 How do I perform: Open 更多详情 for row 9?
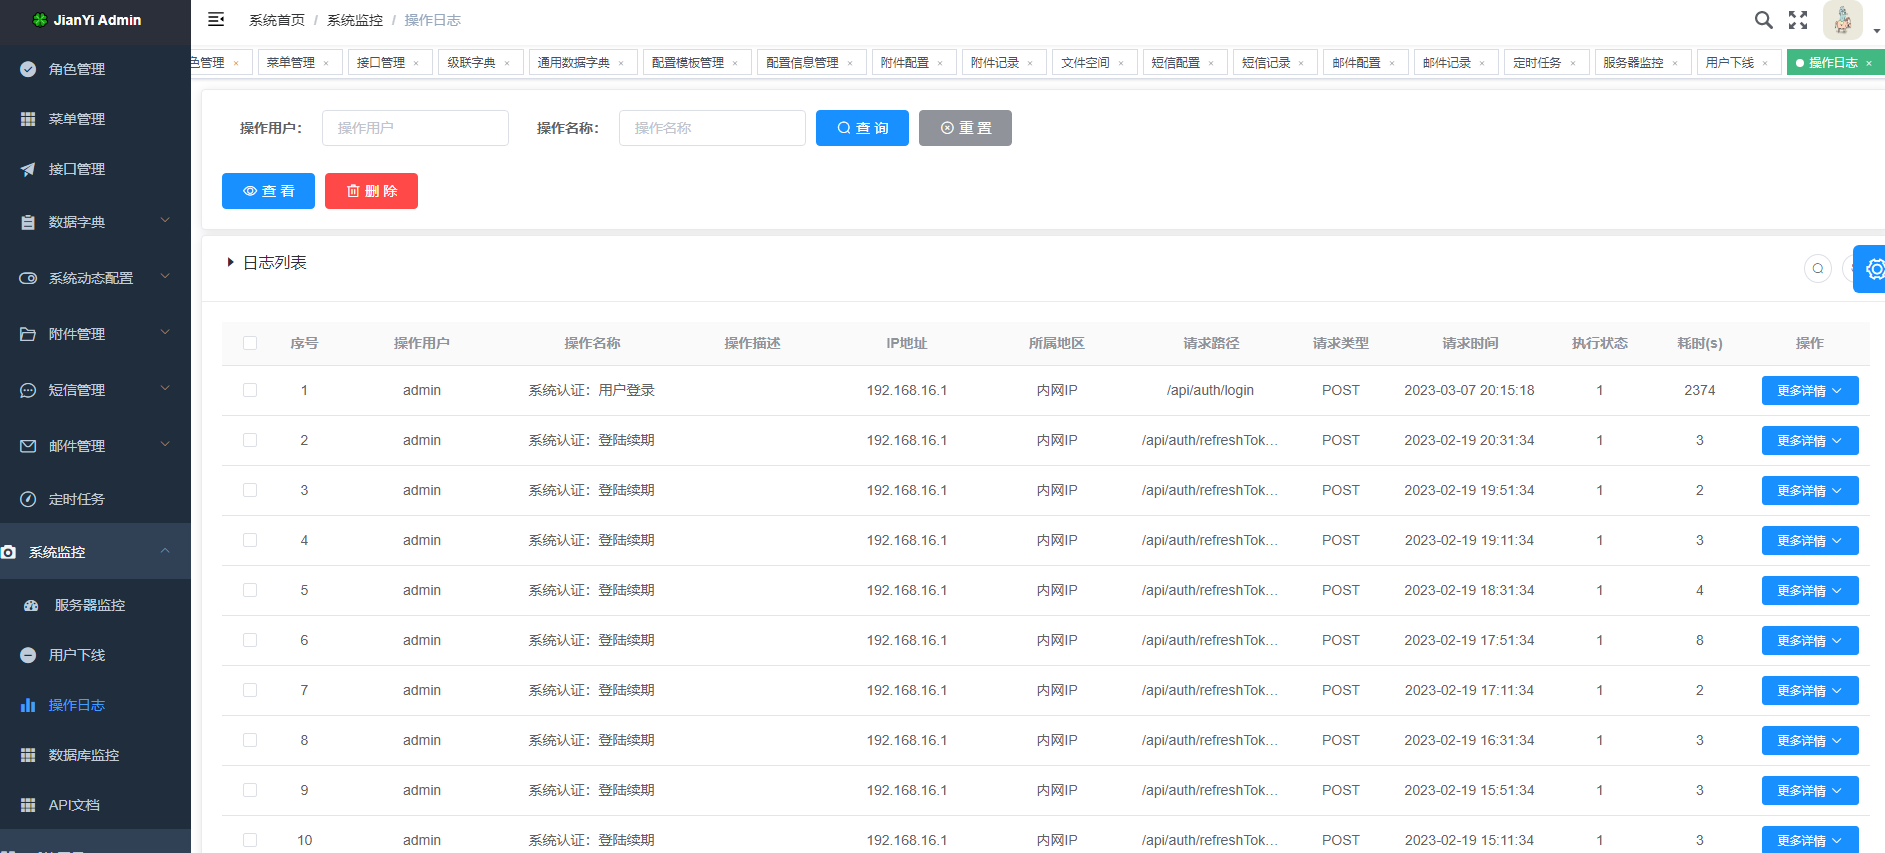click(1810, 791)
